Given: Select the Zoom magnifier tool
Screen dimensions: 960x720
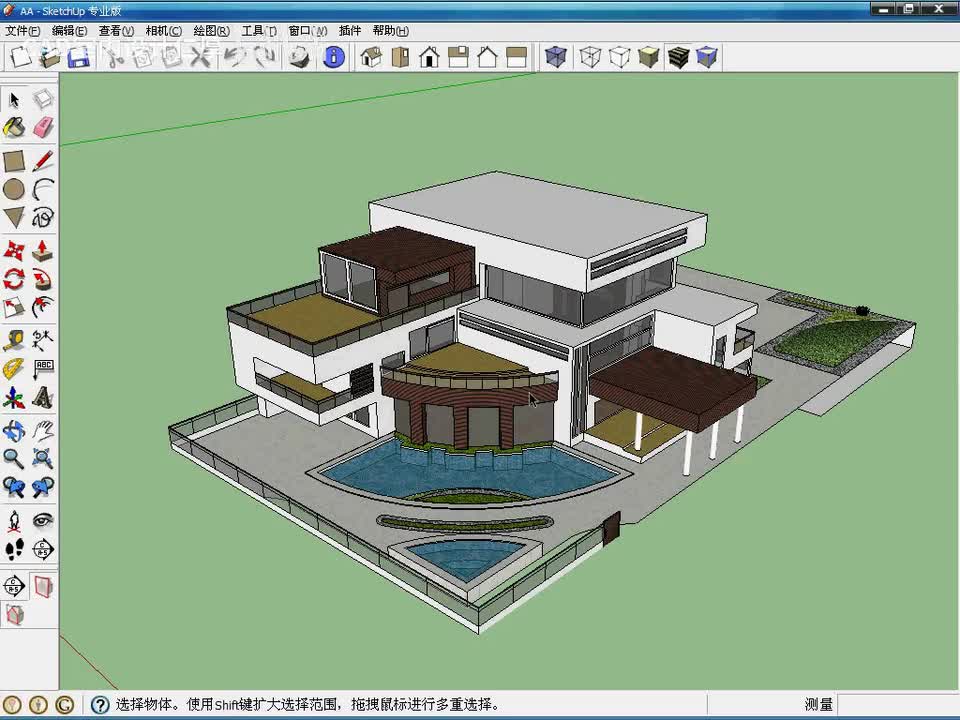Looking at the screenshot, I should point(14,459).
